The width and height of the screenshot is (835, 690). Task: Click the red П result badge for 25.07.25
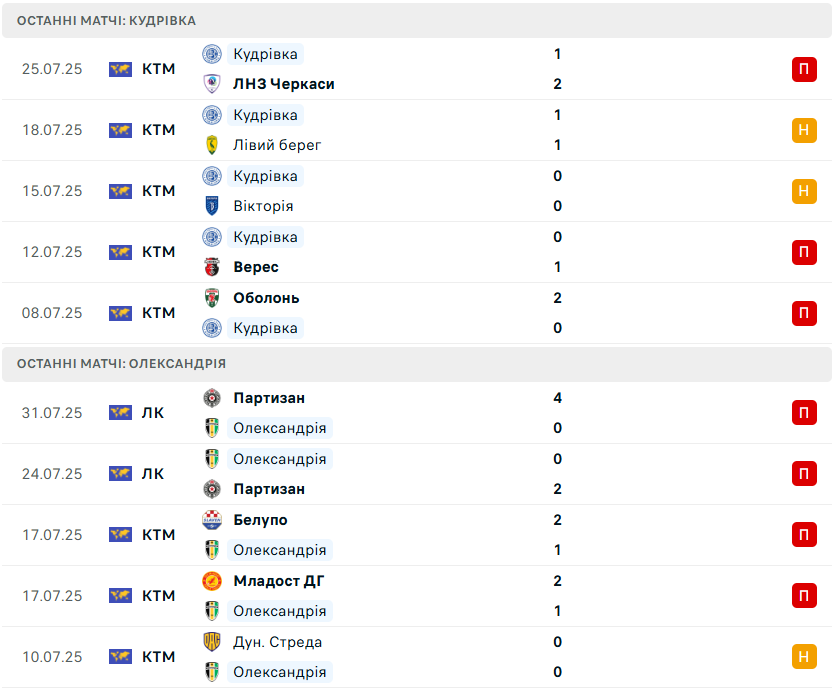[804, 69]
